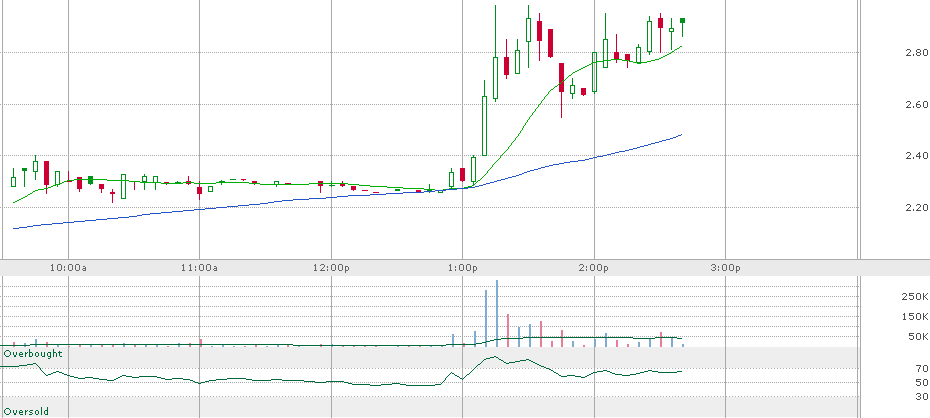Select the 11:00a time label

[199, 267]
